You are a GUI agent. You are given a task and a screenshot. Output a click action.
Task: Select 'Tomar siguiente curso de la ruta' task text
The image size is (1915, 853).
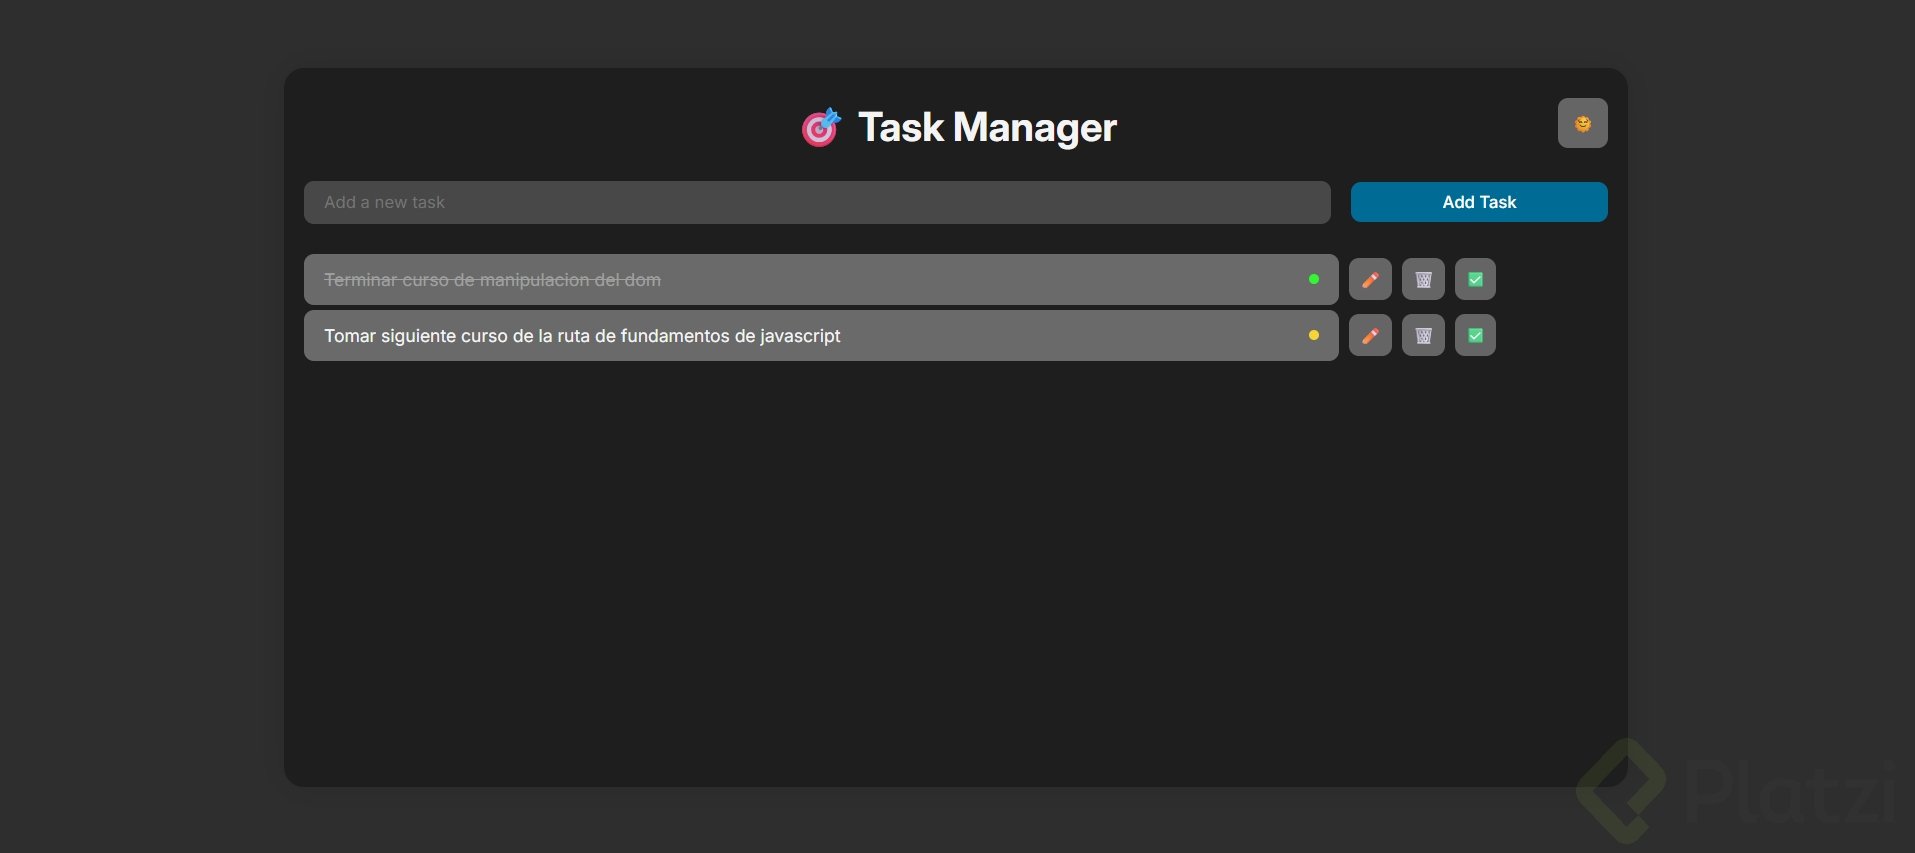tap(582, 336)
